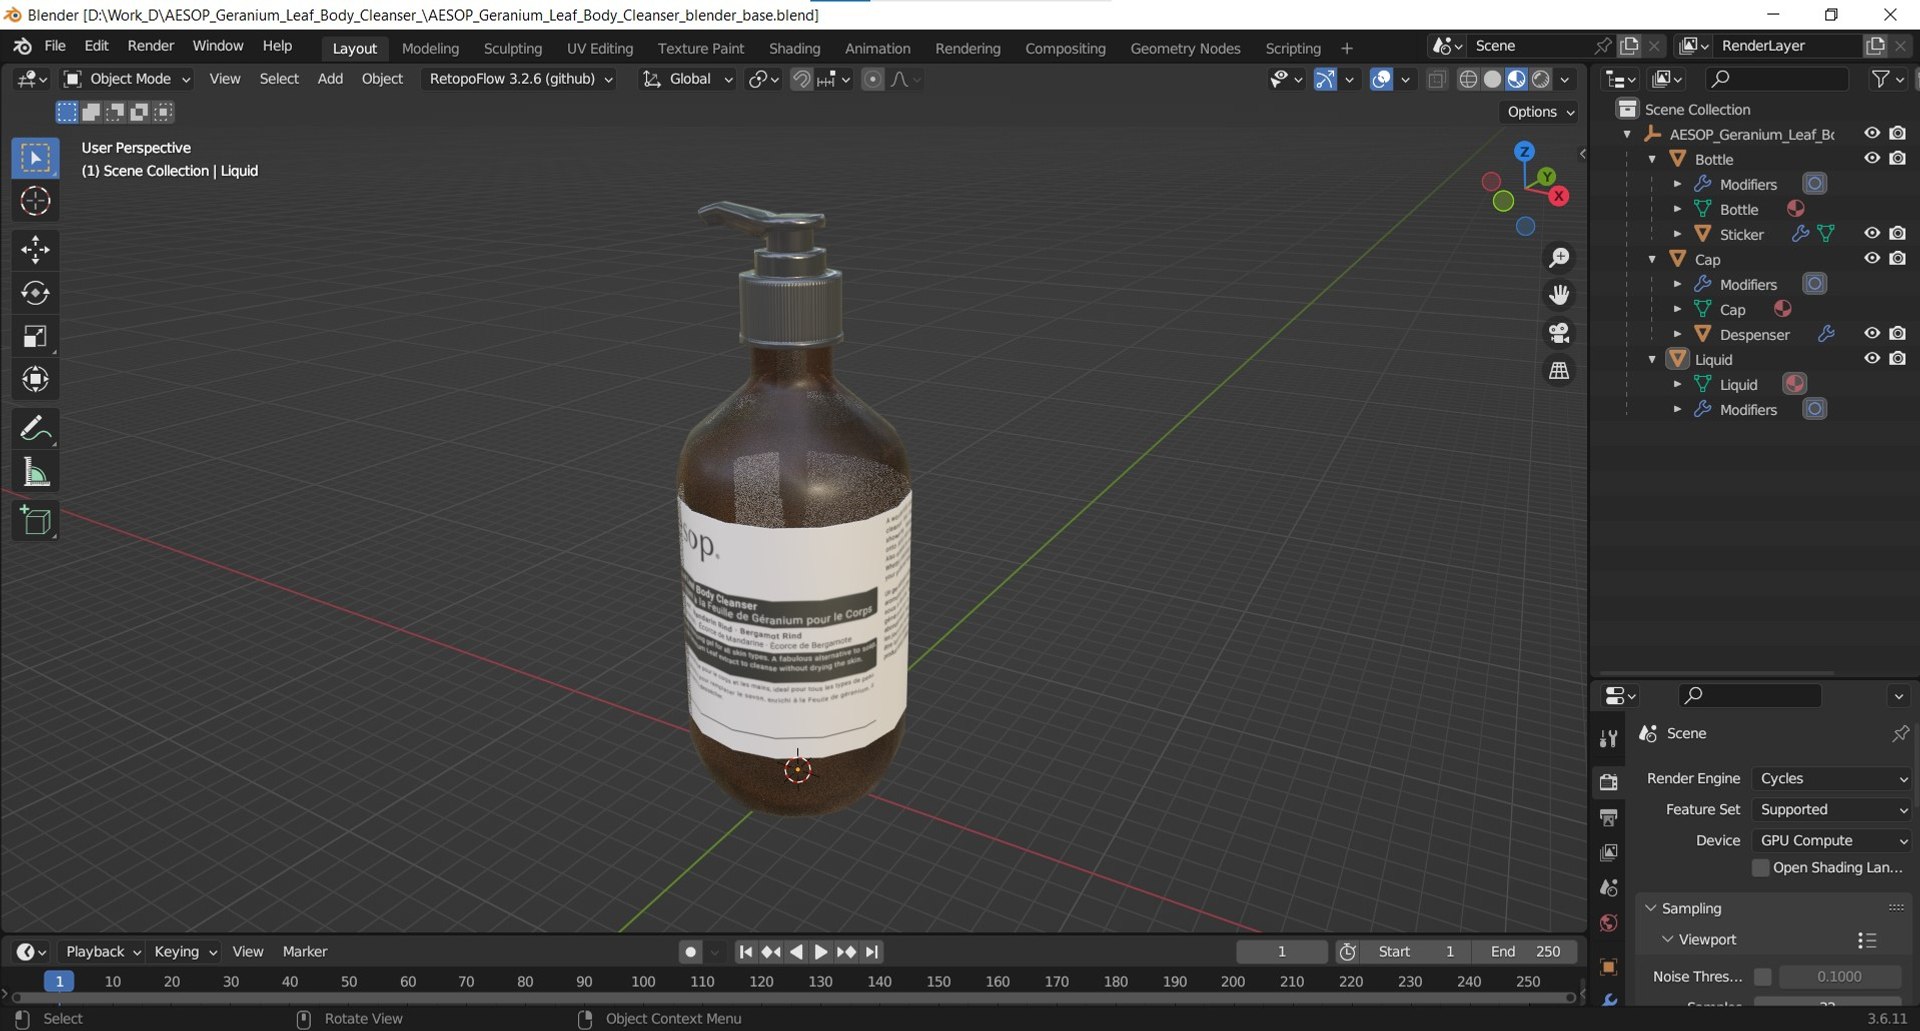Select the Select Box tool
The image size is (1920, 1031).
pyautogui.click(x=35, y=158)
